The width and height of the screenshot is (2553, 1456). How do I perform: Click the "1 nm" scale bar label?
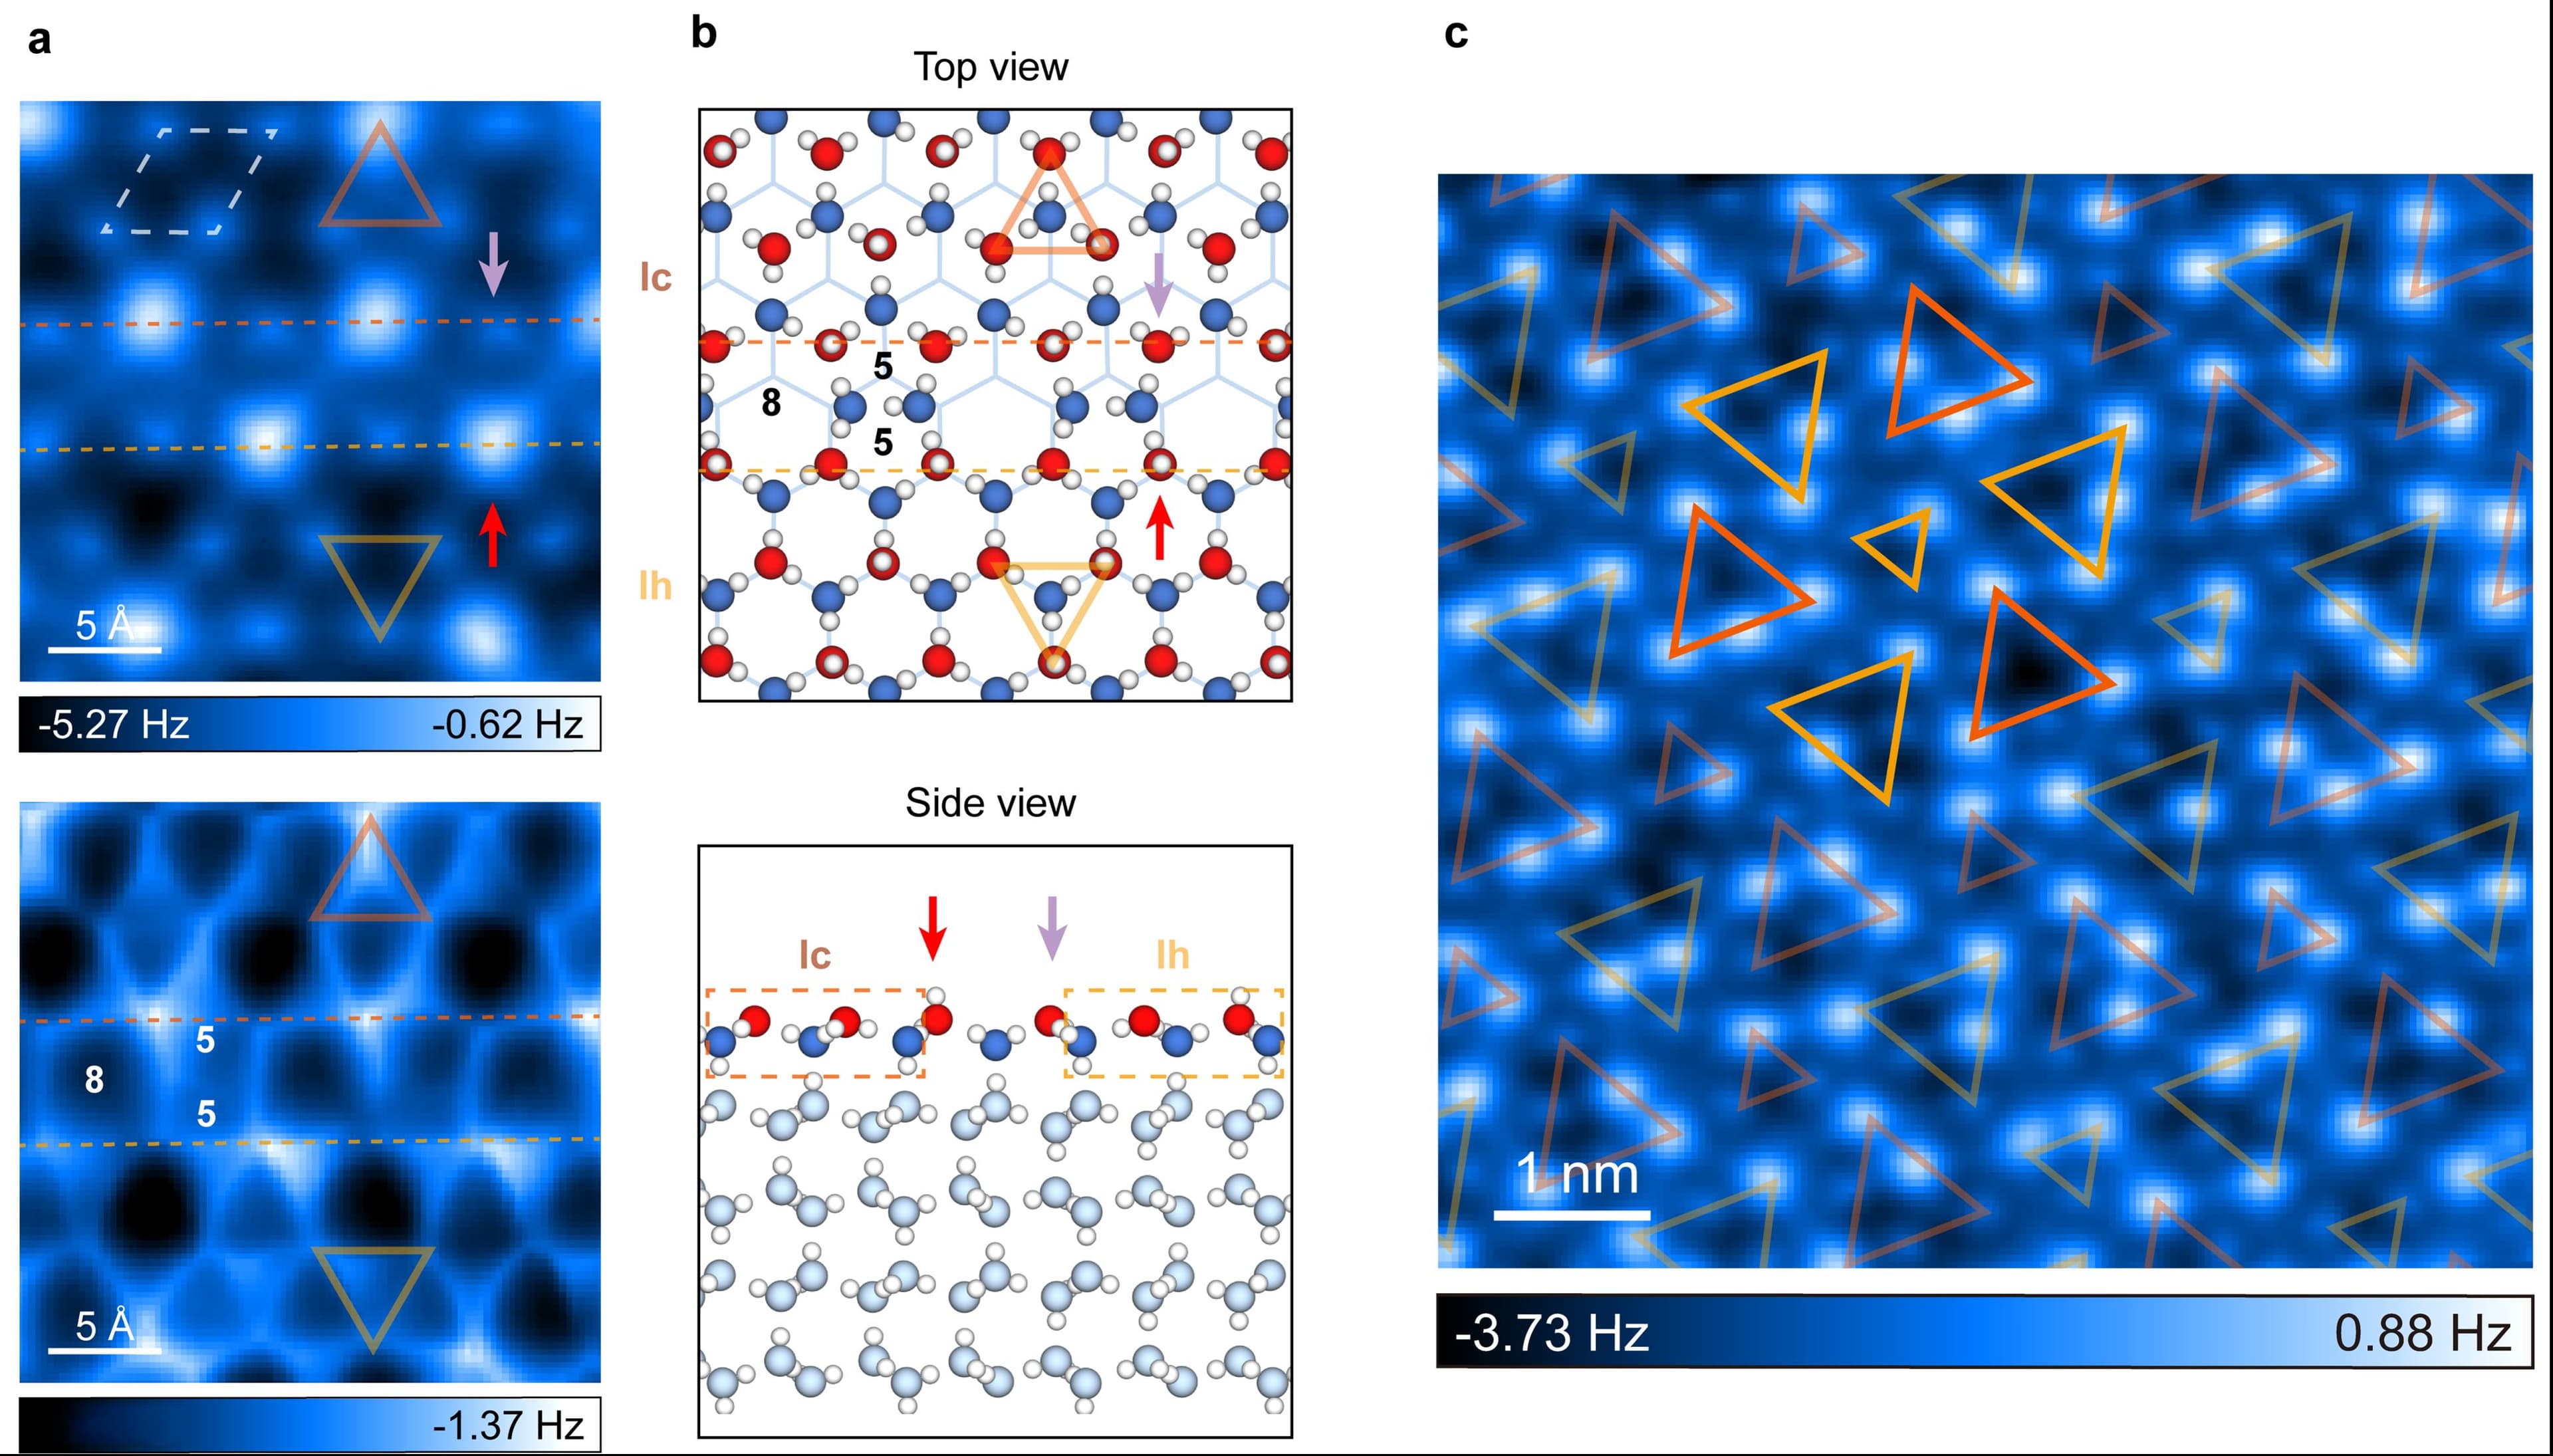click(x=1577, y=1174)
